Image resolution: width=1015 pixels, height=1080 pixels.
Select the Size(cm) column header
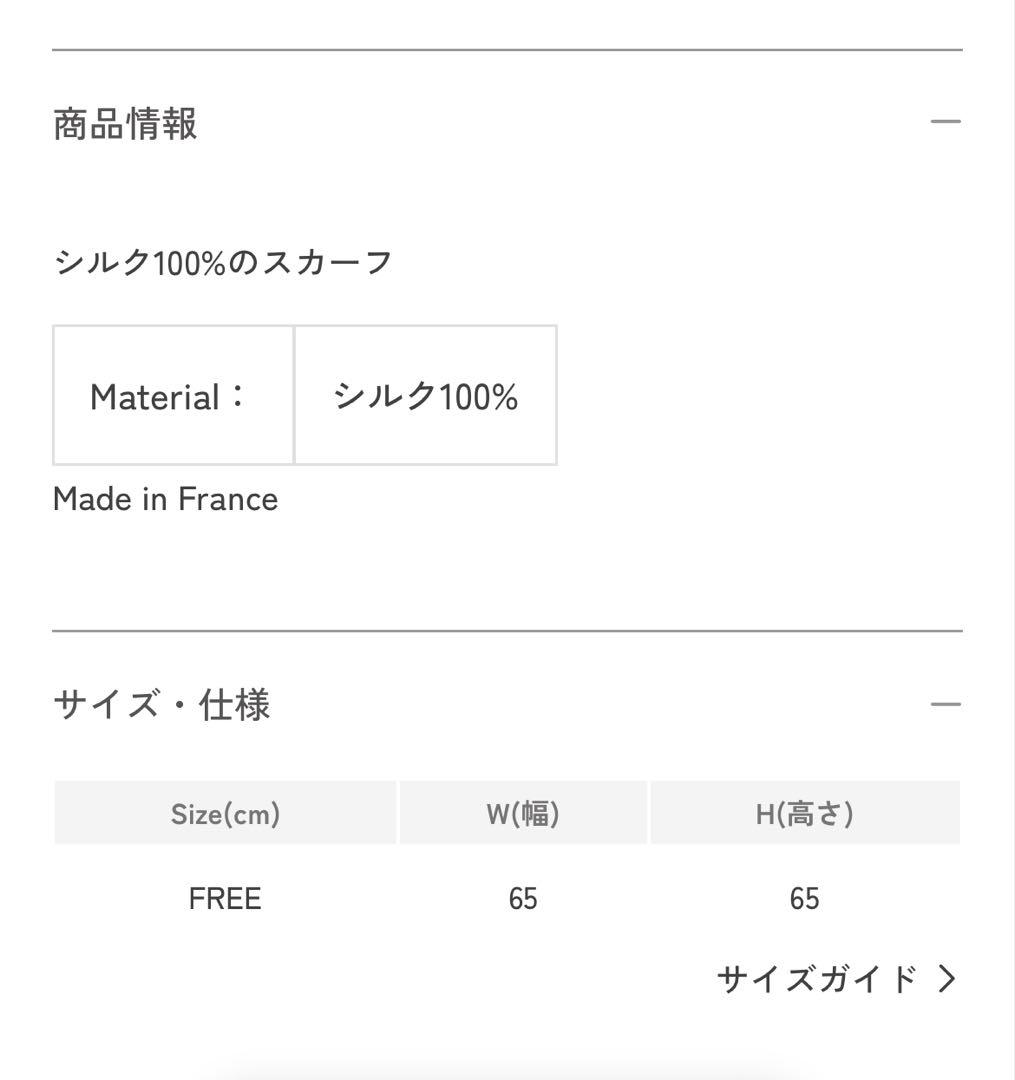225,812
